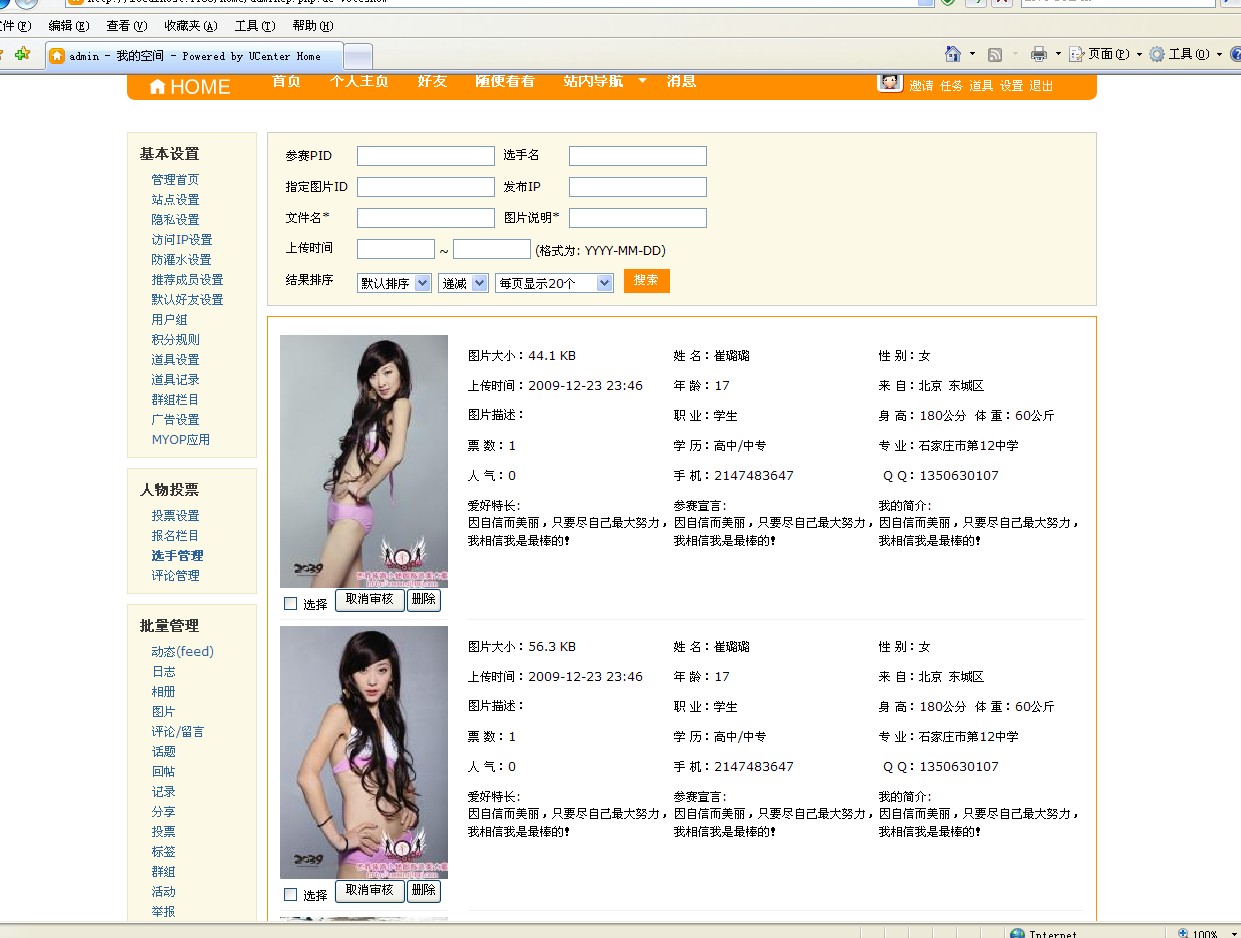Open the 每页显示20个 dropdown
Image resolution: width=1241 pixels, height=938 pixels.
point(554,283)
